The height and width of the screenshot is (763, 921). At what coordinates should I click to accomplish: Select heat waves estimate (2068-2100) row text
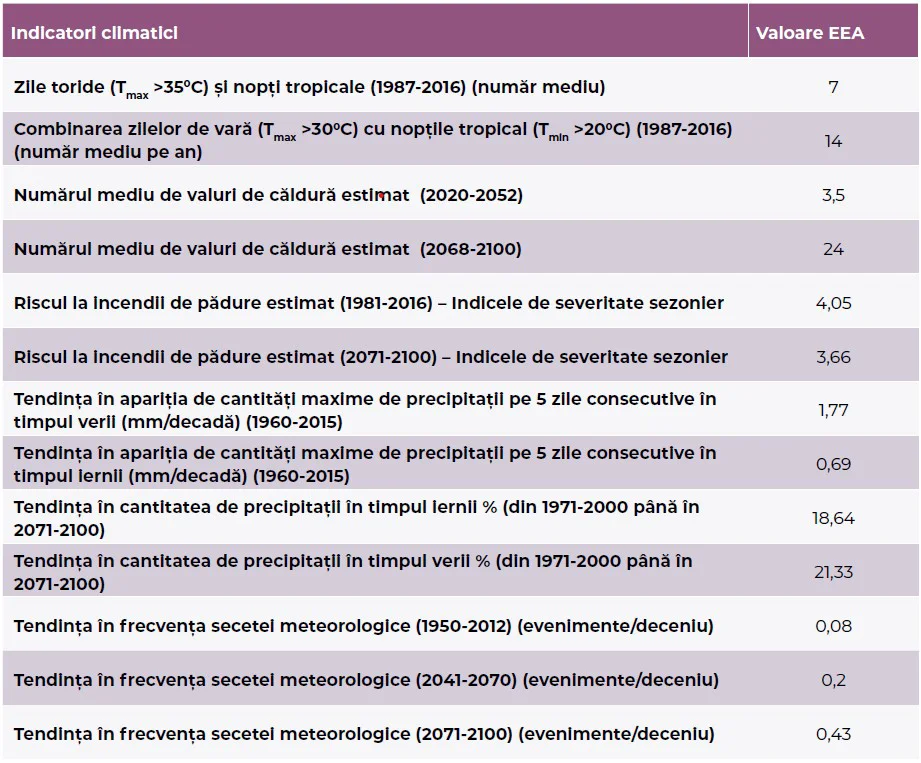268,249
